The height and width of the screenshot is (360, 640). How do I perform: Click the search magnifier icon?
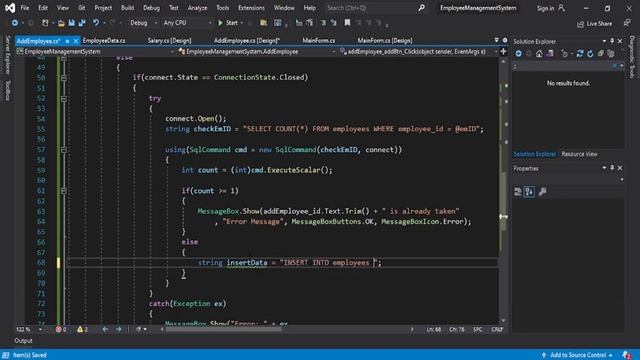coord(421,8)
